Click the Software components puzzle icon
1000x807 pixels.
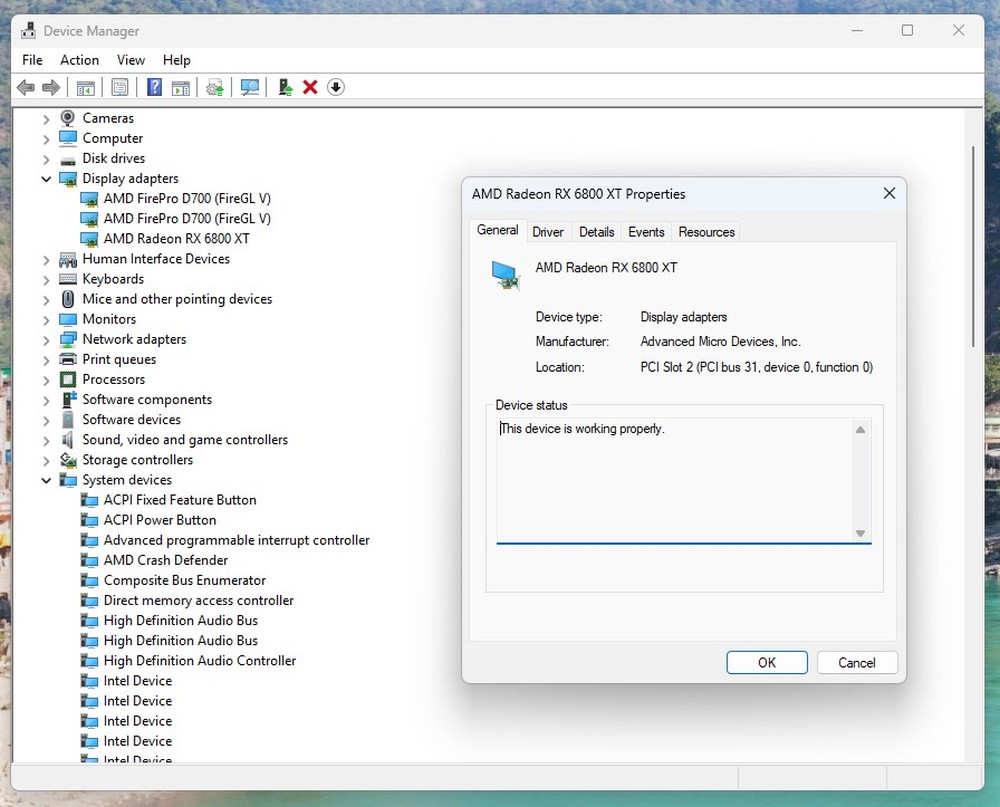(69, 399)
